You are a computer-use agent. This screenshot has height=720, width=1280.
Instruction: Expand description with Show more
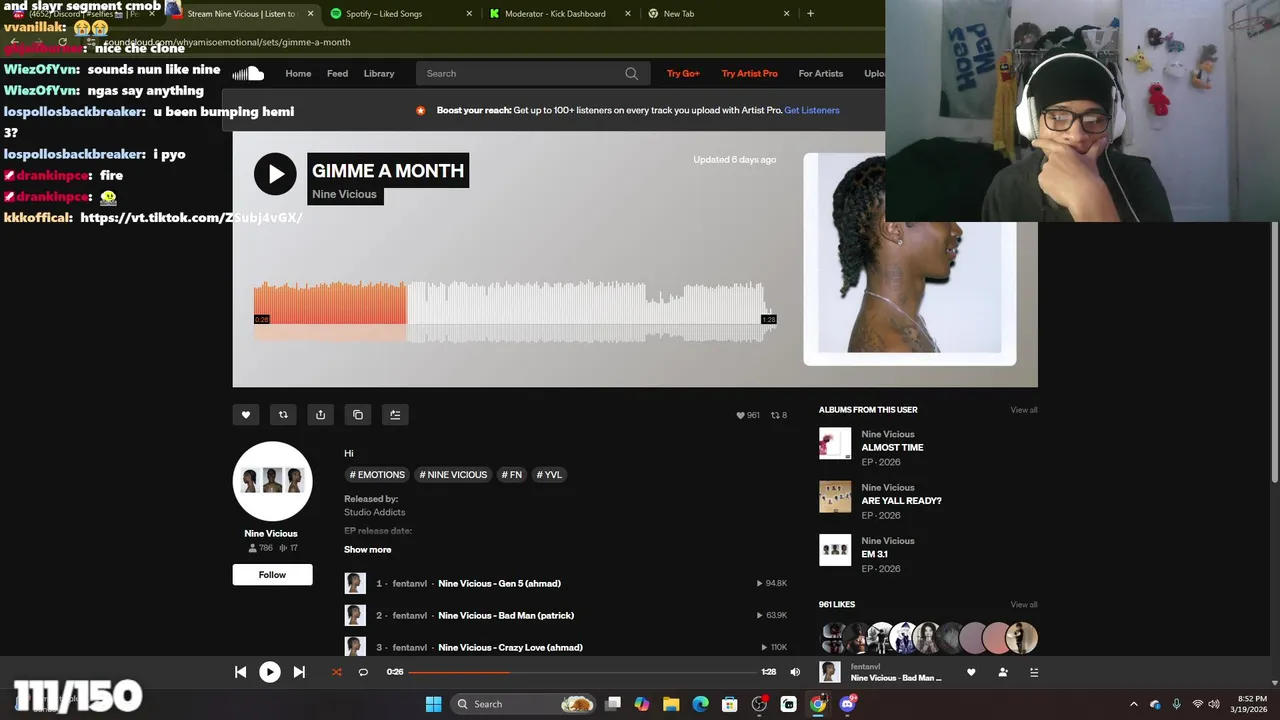coord(368,550)
